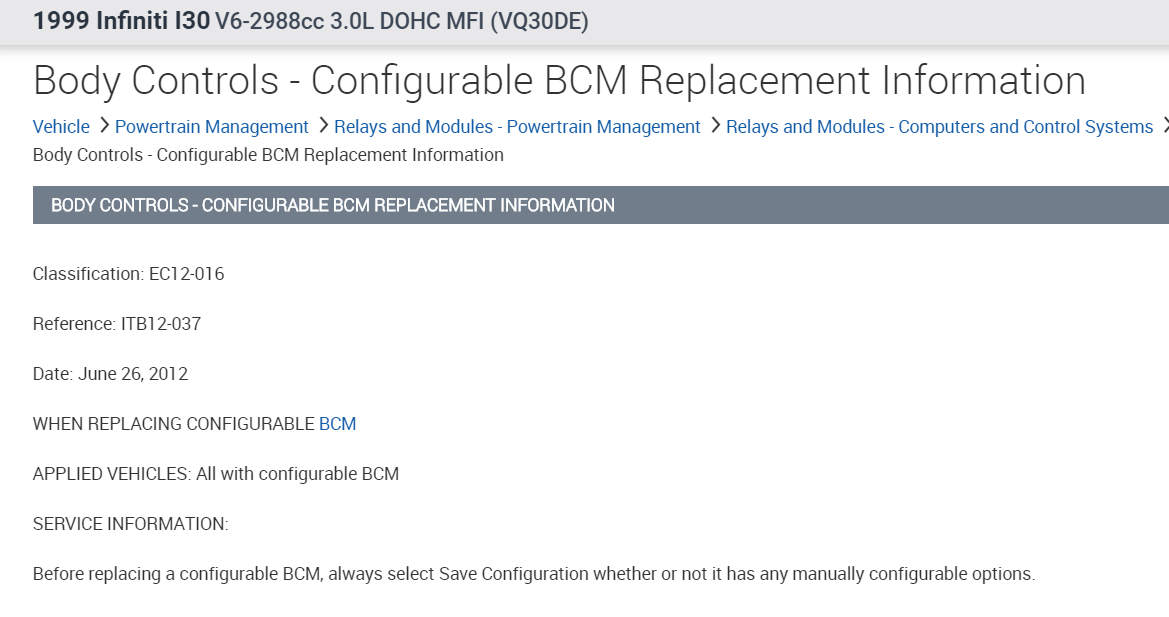
Task: Open Relays and Modules - Powertrain Management link
Action: [517, 127]
